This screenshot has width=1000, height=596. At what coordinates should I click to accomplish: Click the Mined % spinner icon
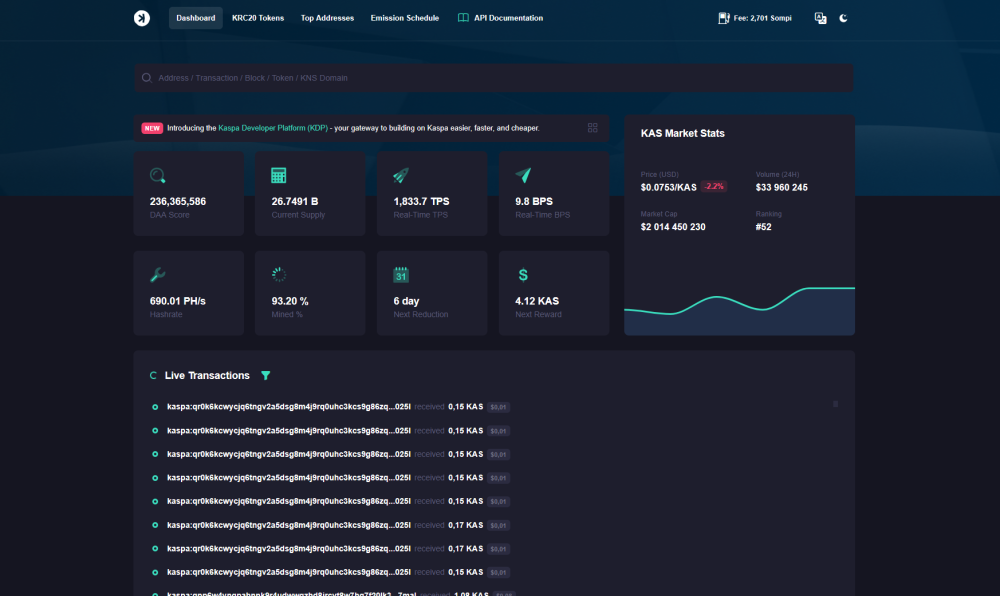[x=279, y=275]
